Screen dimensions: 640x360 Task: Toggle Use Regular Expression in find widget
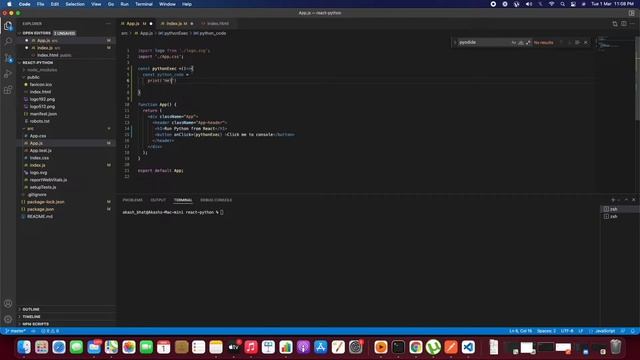coord(528,42)
